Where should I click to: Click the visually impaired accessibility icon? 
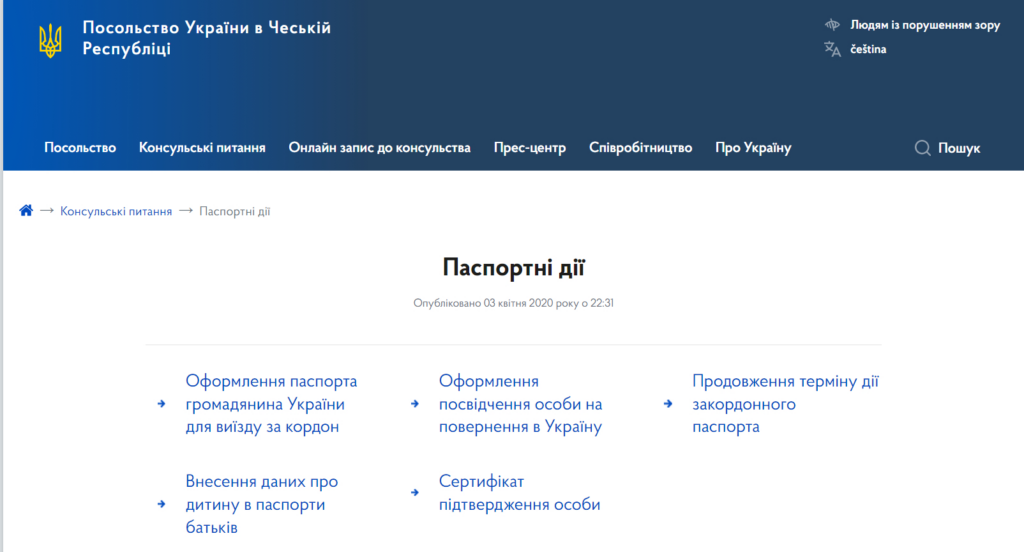(832, 25)
